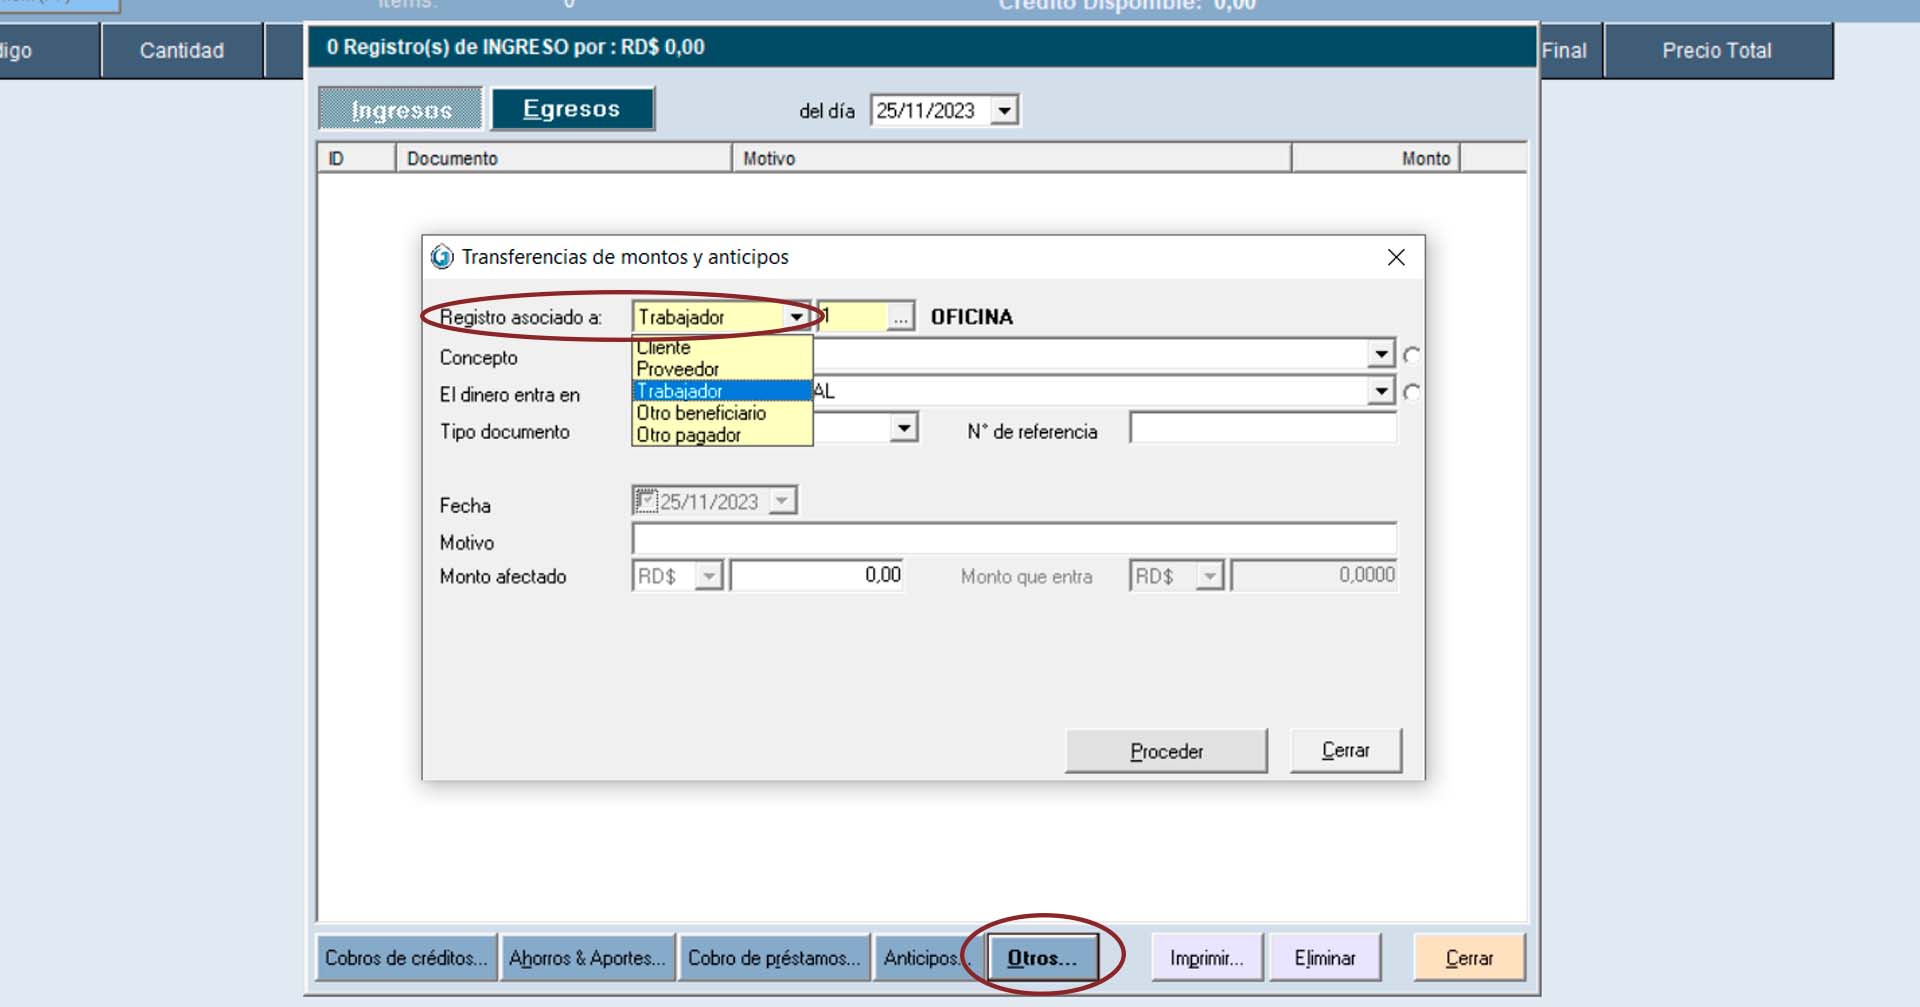Select the radio button beside El dinero entra en

click(1411, 392)
